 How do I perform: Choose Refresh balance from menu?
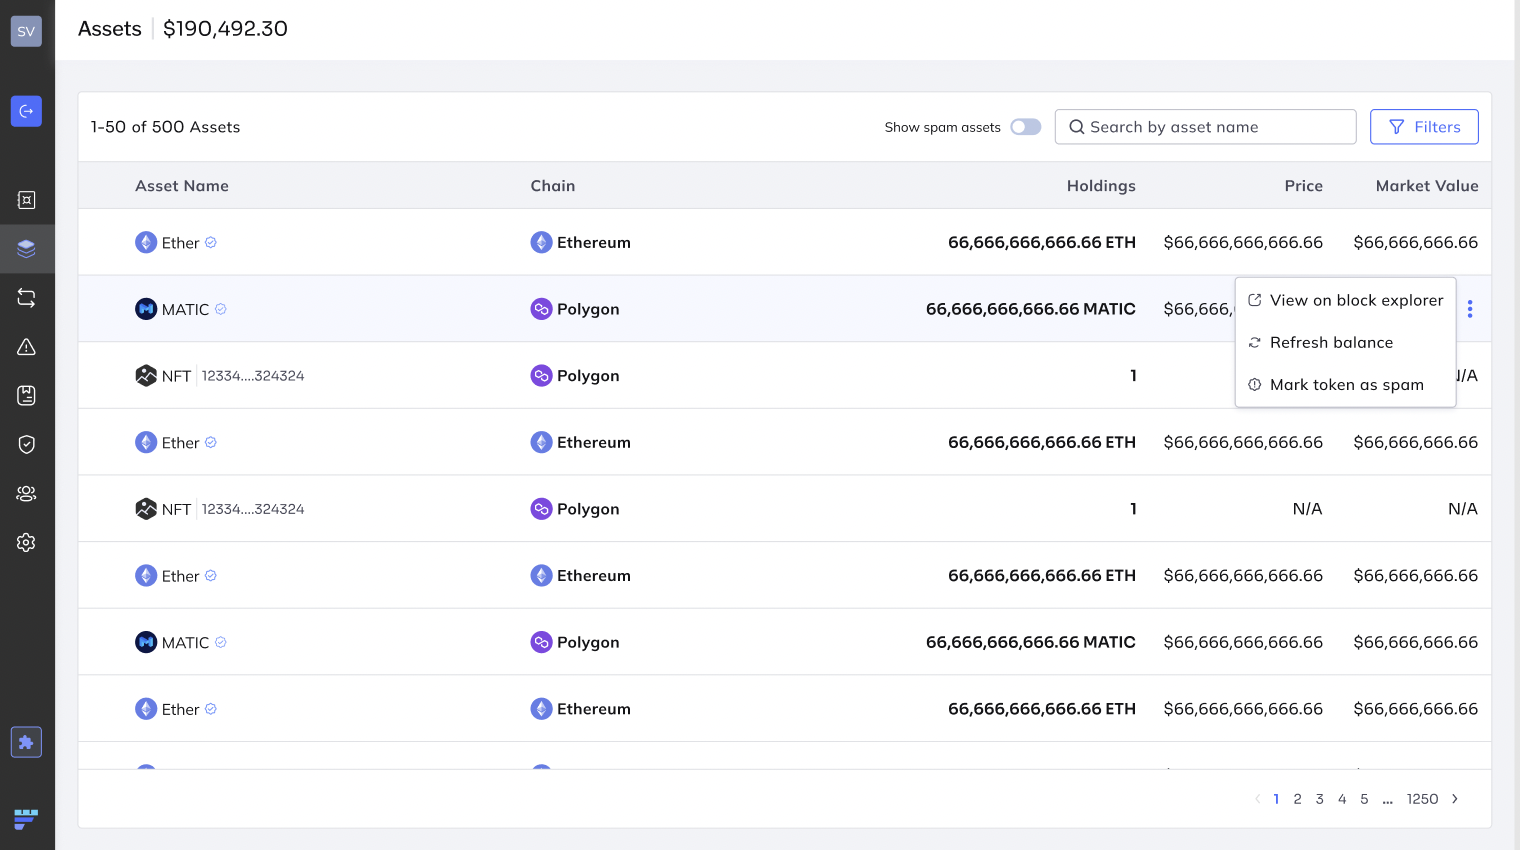click(1346, 342)
